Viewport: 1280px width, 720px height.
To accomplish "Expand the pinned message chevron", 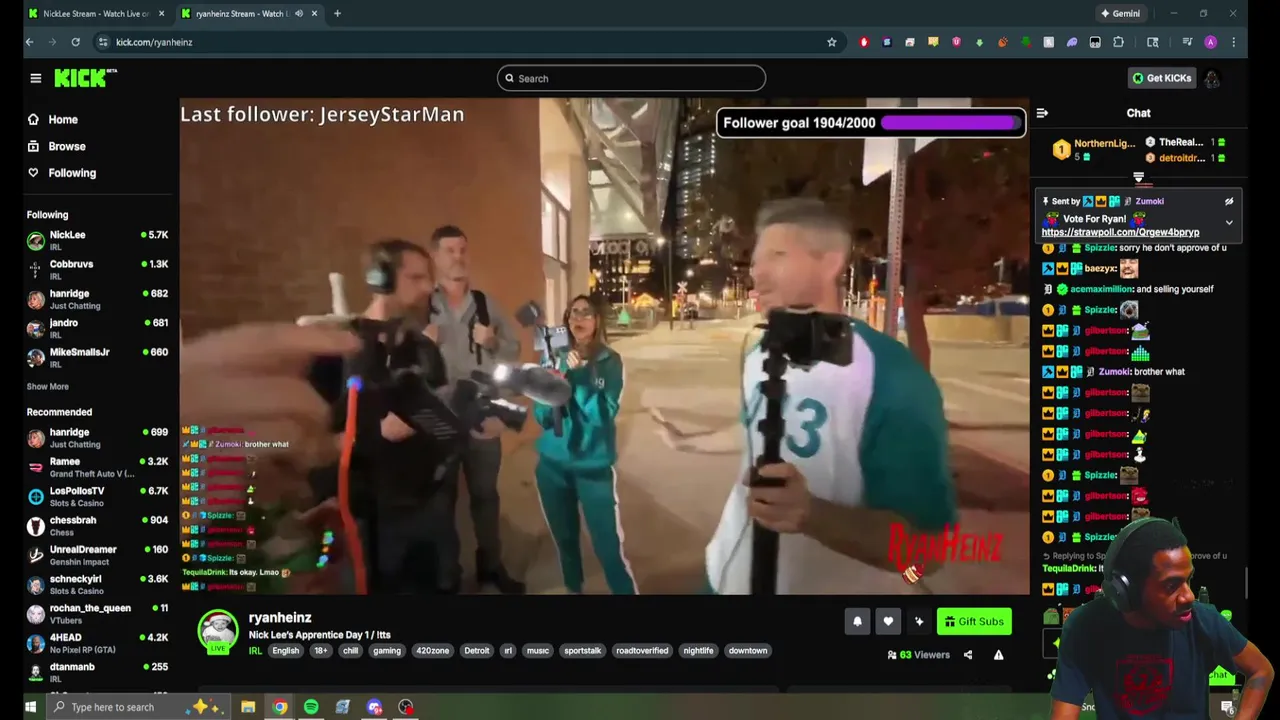I will [x=1229, y=223].
